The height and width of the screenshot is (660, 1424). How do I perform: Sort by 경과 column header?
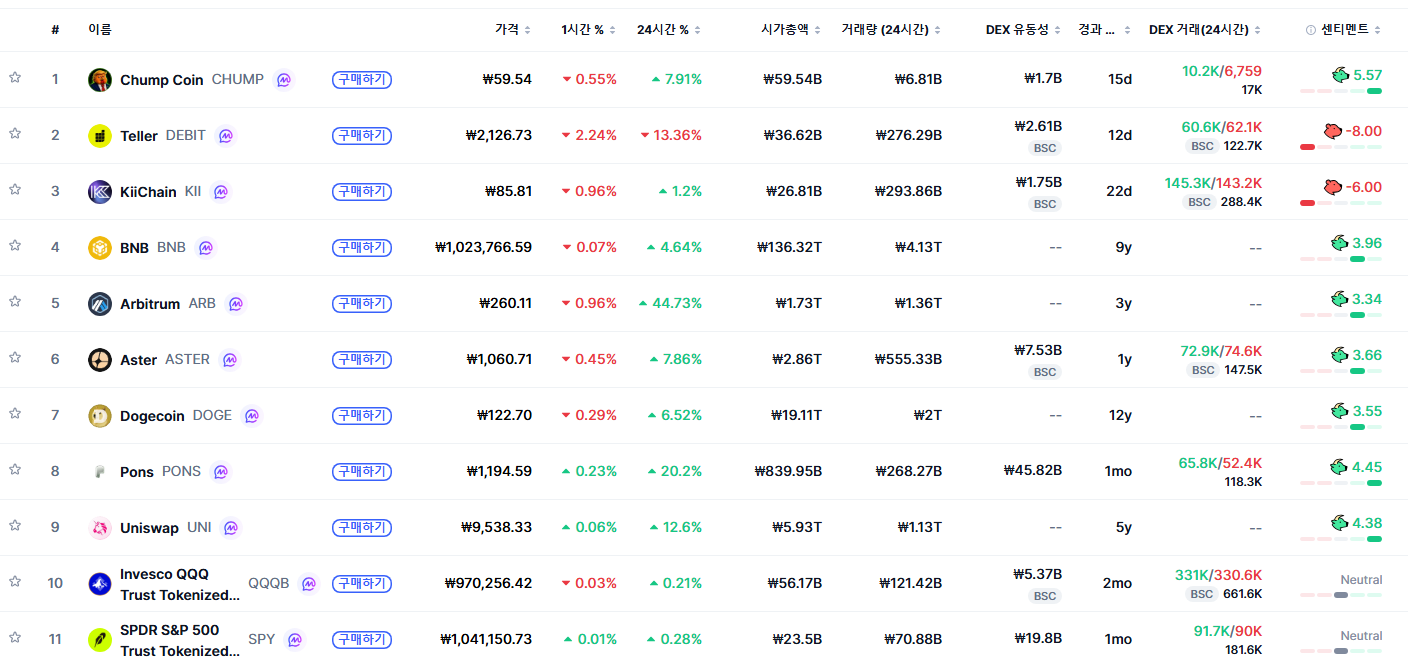(1104, 30)
